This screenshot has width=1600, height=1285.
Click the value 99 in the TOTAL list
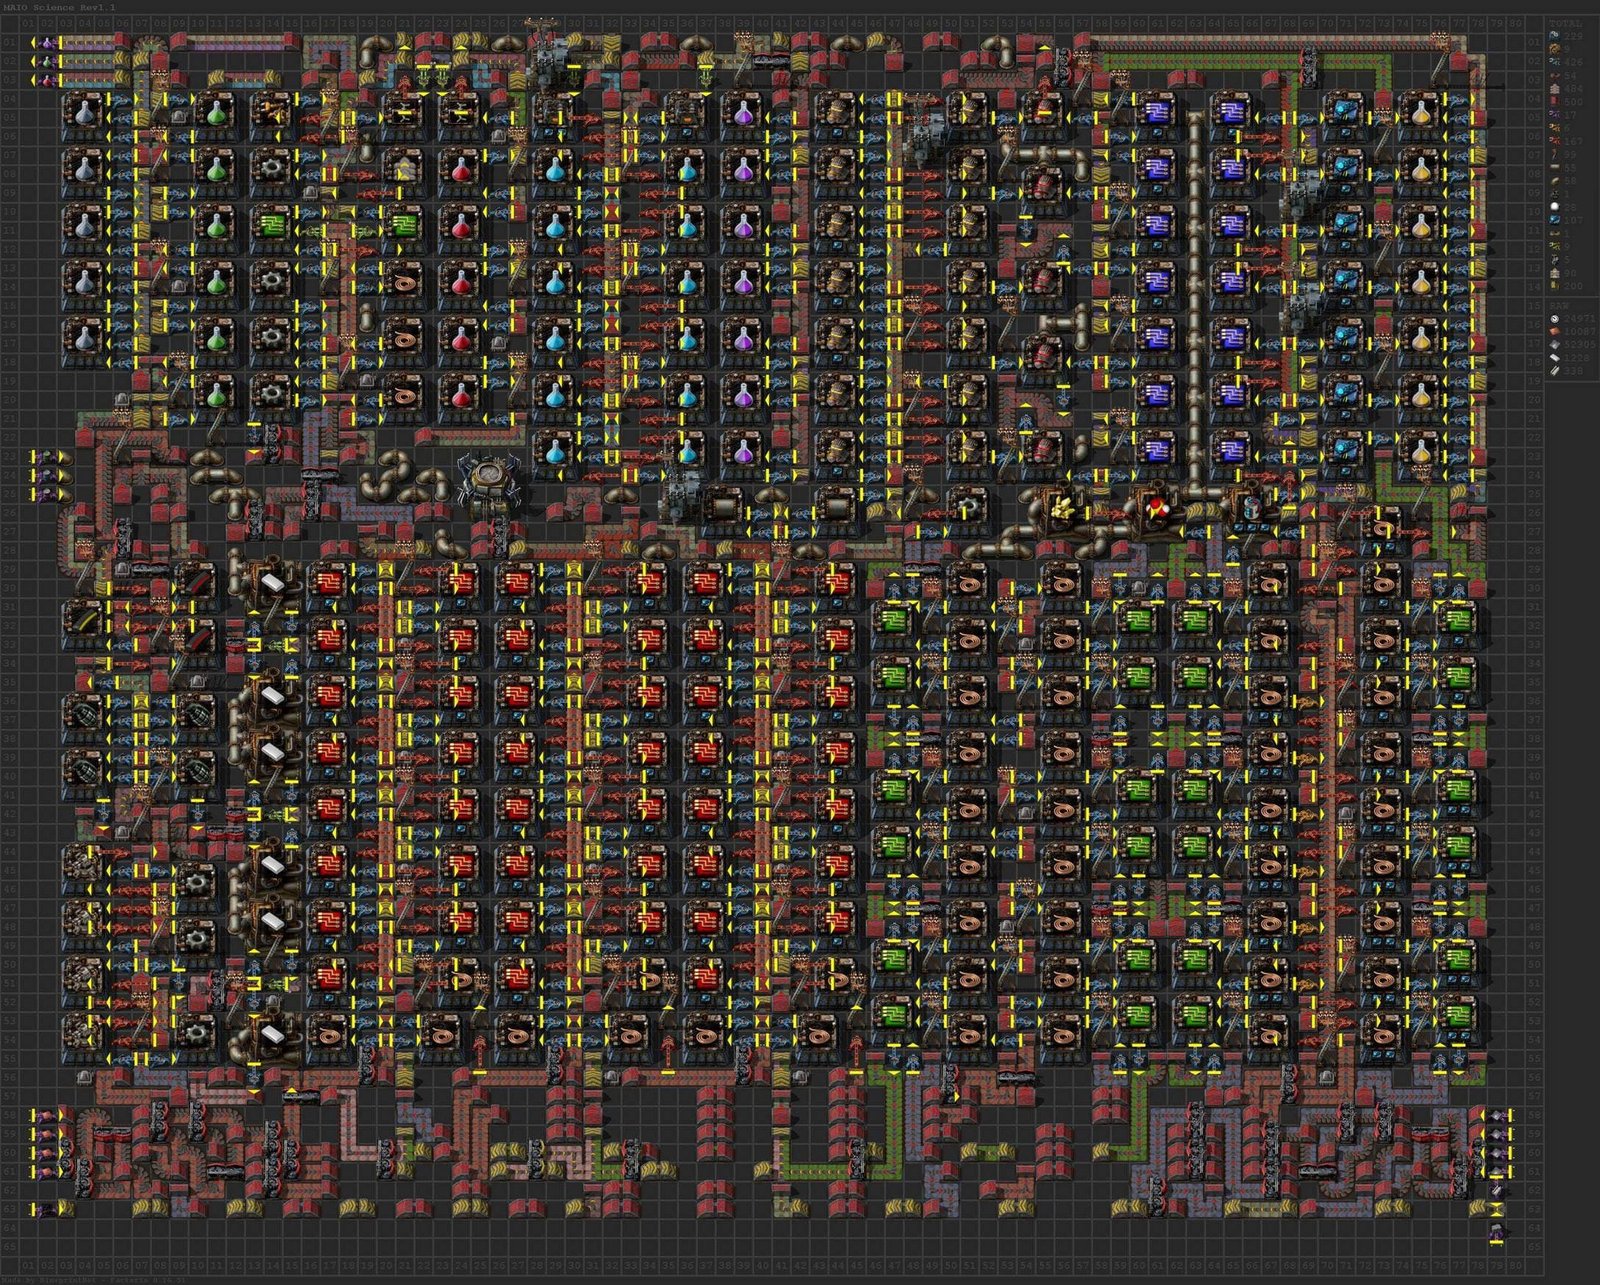coord(1570,154)
